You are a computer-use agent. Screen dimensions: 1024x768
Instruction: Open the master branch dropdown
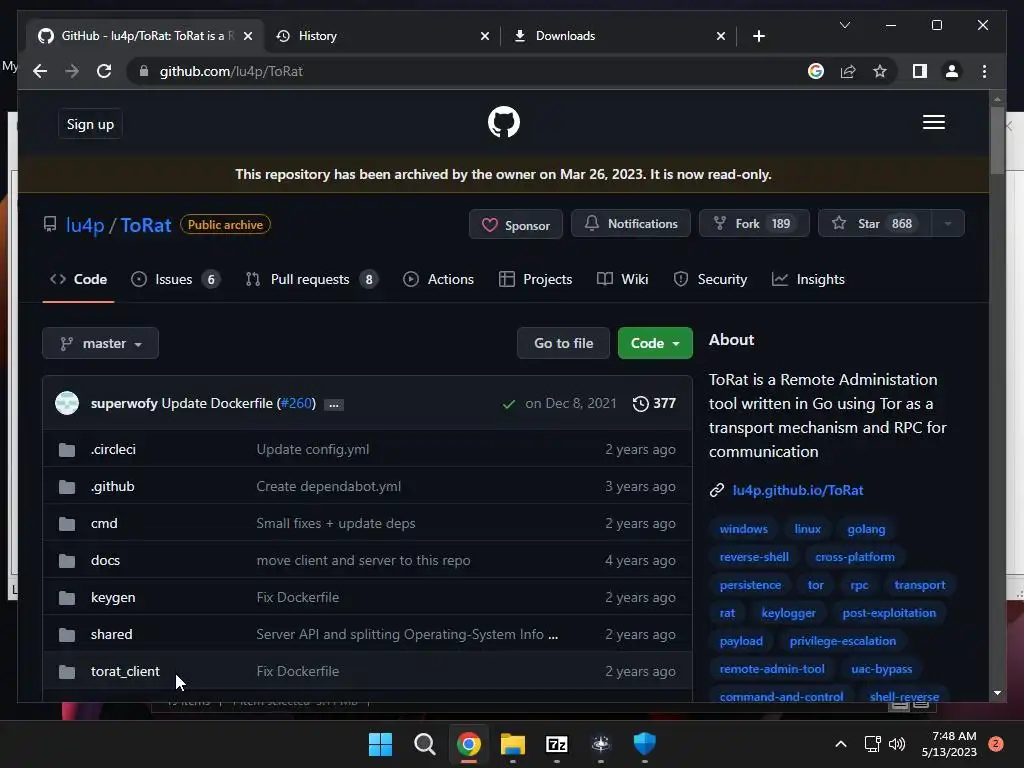click(x=101, y=344)
